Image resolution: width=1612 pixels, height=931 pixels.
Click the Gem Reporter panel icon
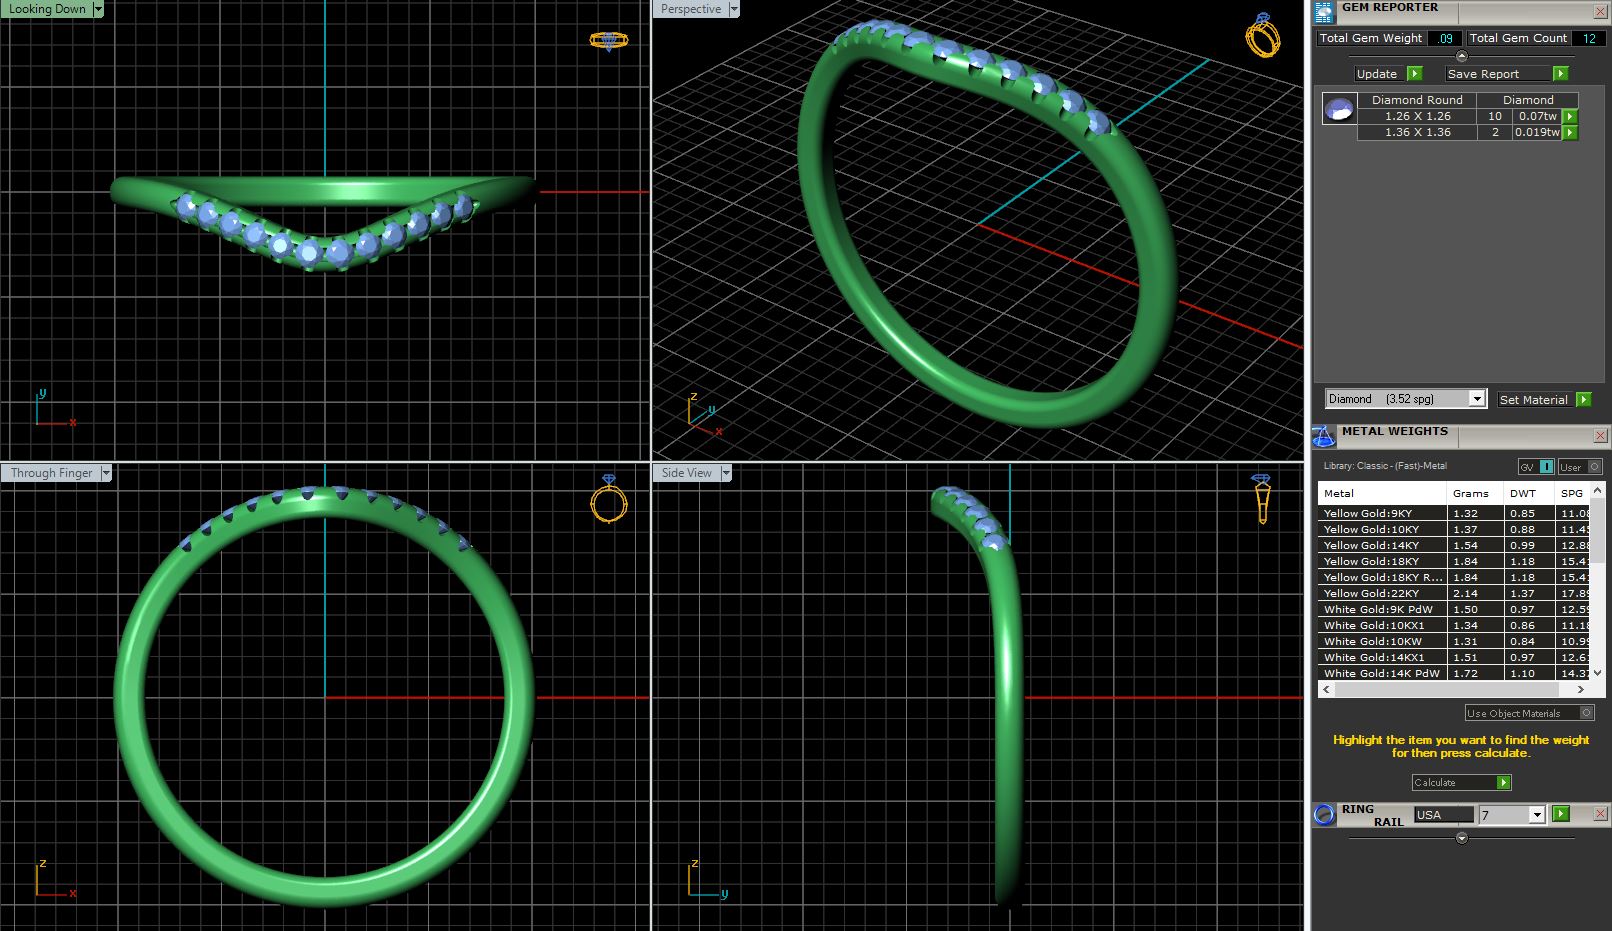click(x=1324, y=12)
